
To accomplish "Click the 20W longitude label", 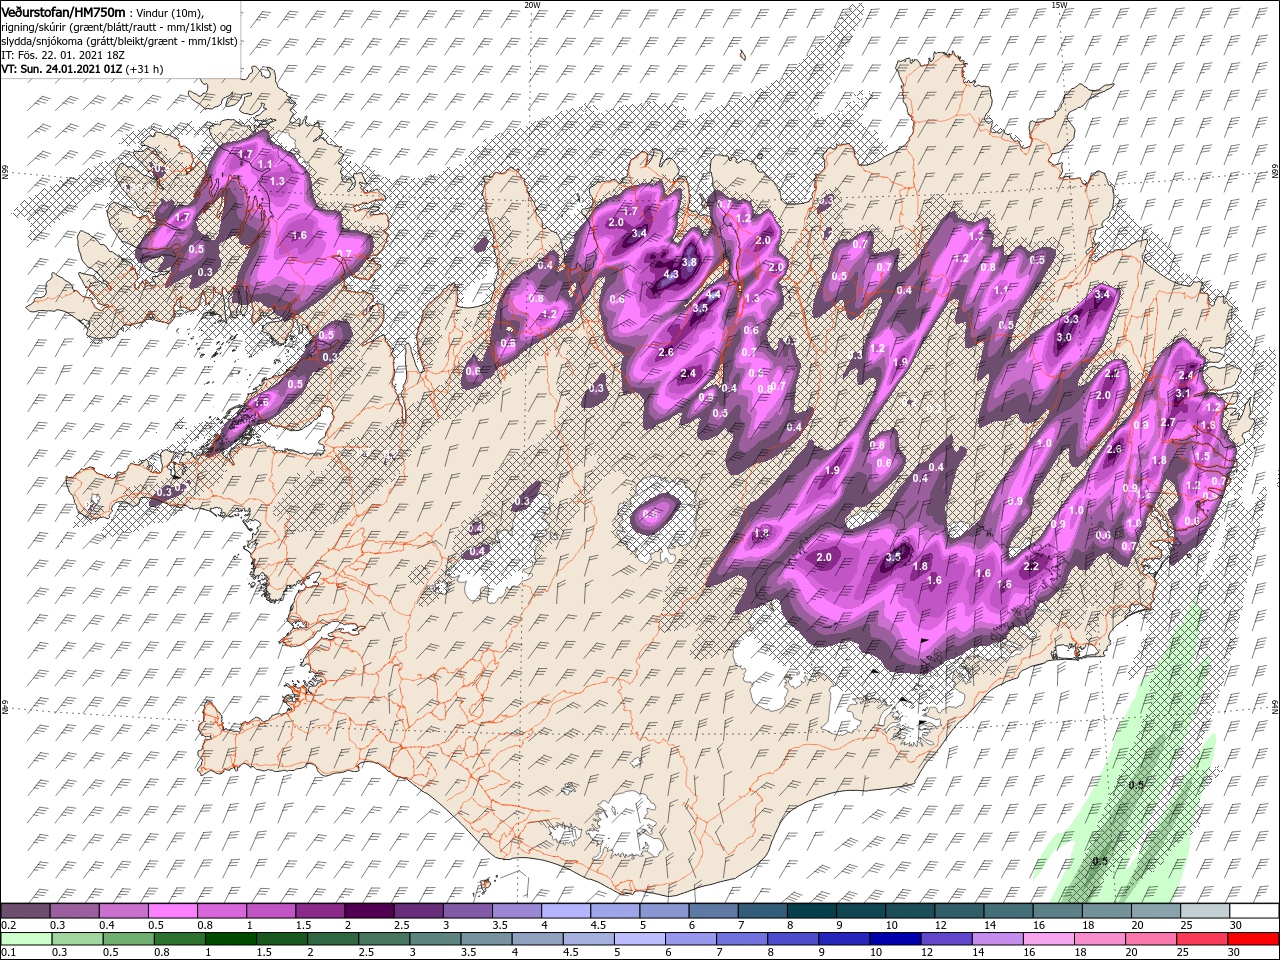I will [x=532, y=5].
